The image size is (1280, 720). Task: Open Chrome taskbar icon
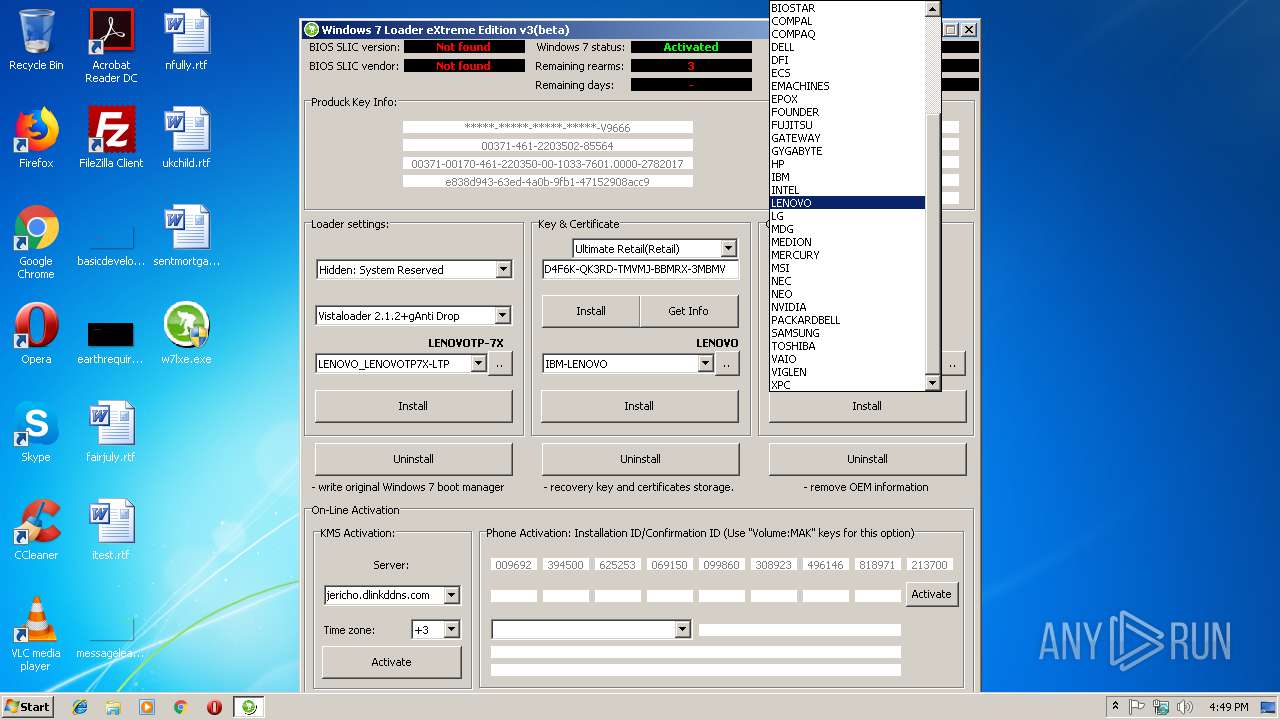[181, 707]
